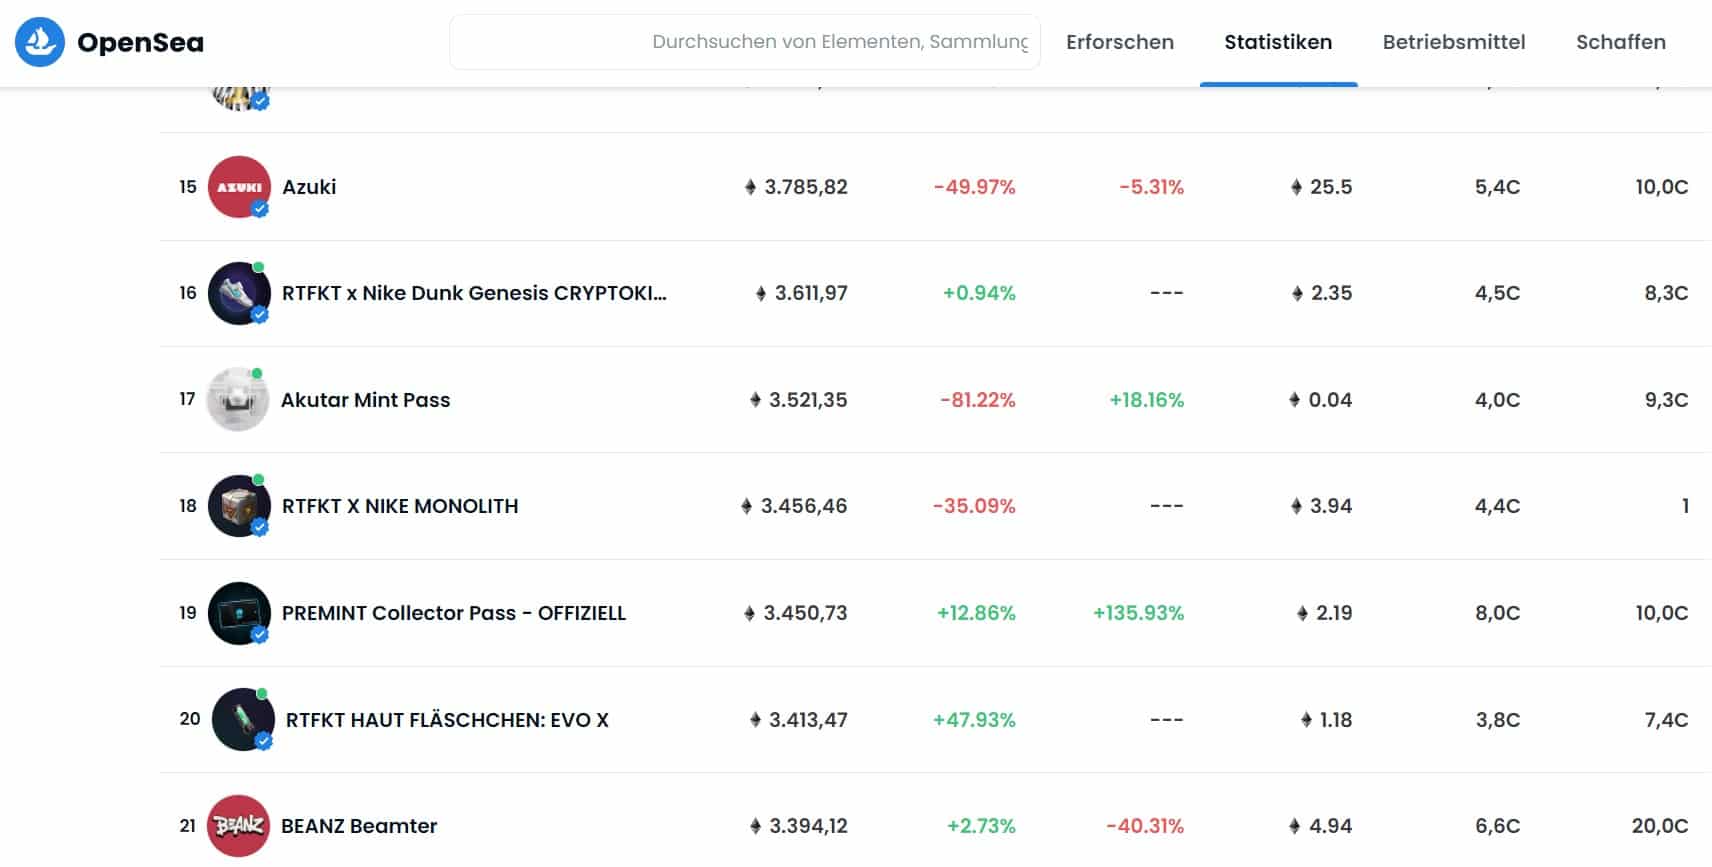
Task: Click the Ethereum icon beside floor 2.35
Action: pos(1297,293)
